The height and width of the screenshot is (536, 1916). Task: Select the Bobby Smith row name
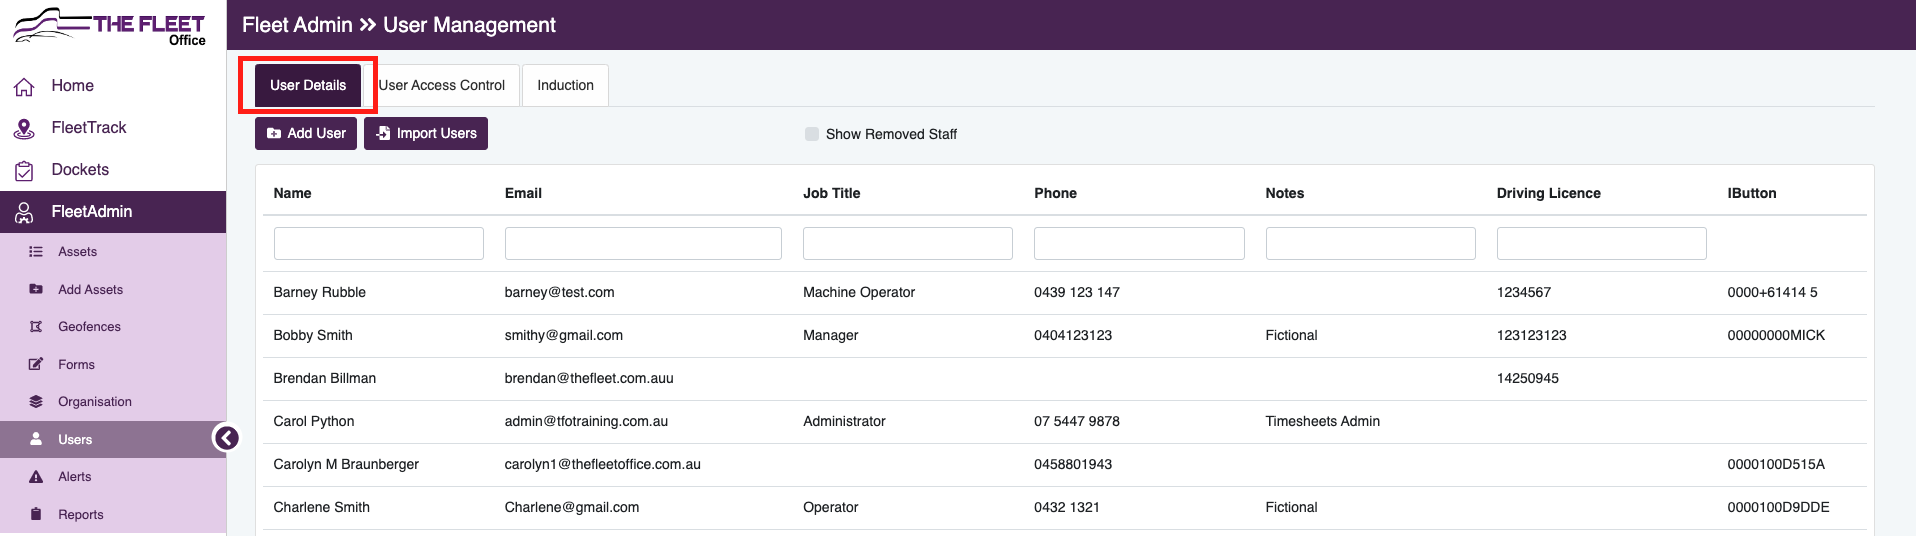click(x=312, y=335)
